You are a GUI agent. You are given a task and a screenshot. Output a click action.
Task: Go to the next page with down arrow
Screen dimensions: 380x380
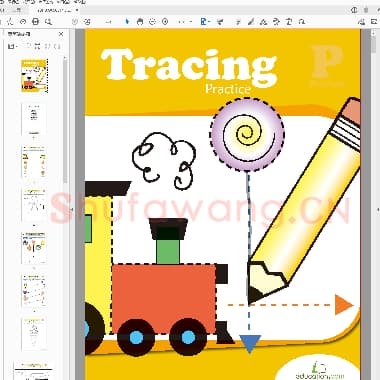pos(87,22)
